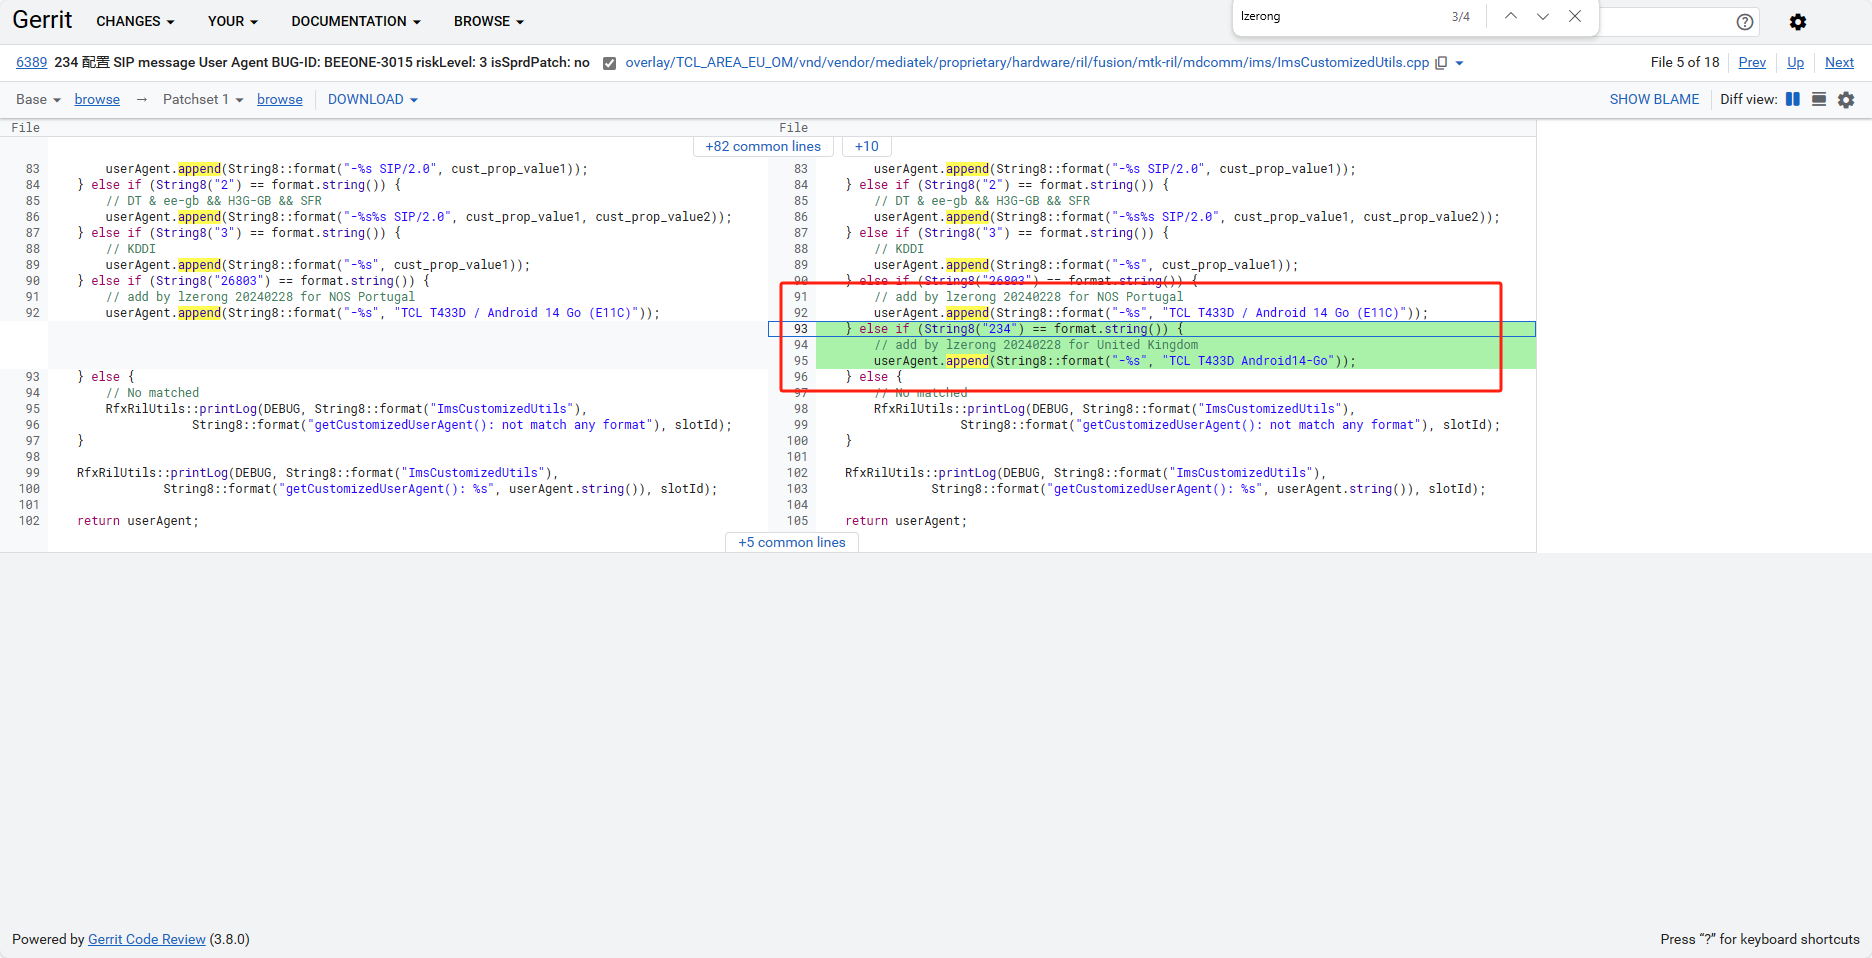
Task: Expand +10 lines above
Action: [867, 146]
